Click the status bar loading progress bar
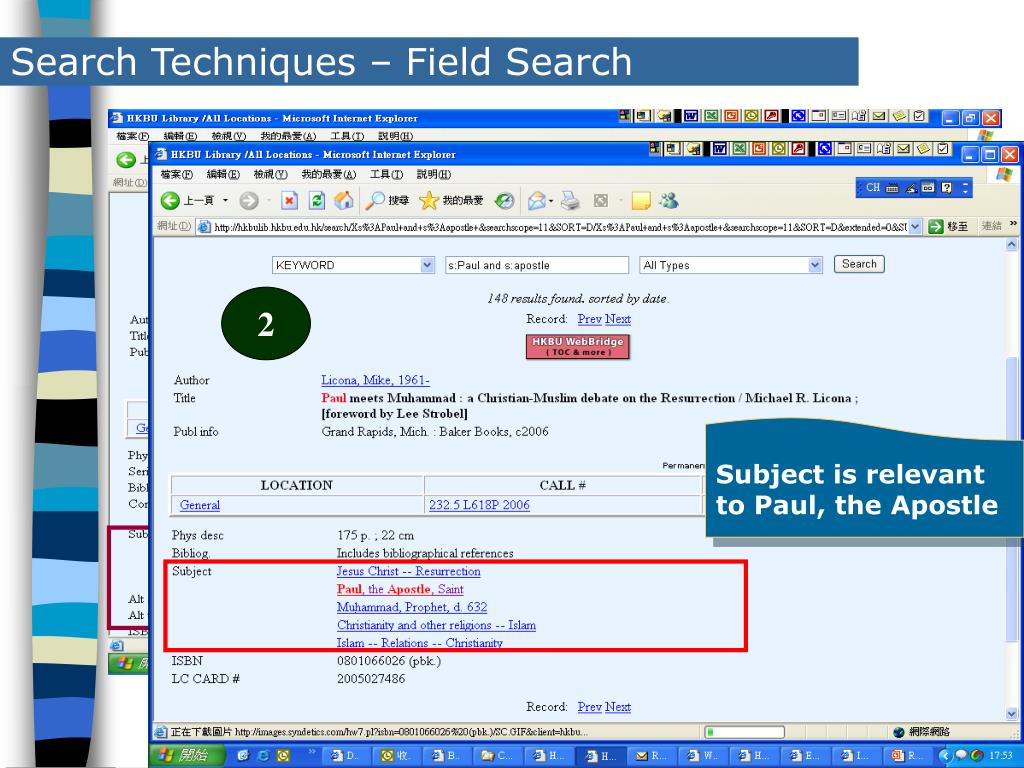 pyautogui.click(x=744, y=732)
